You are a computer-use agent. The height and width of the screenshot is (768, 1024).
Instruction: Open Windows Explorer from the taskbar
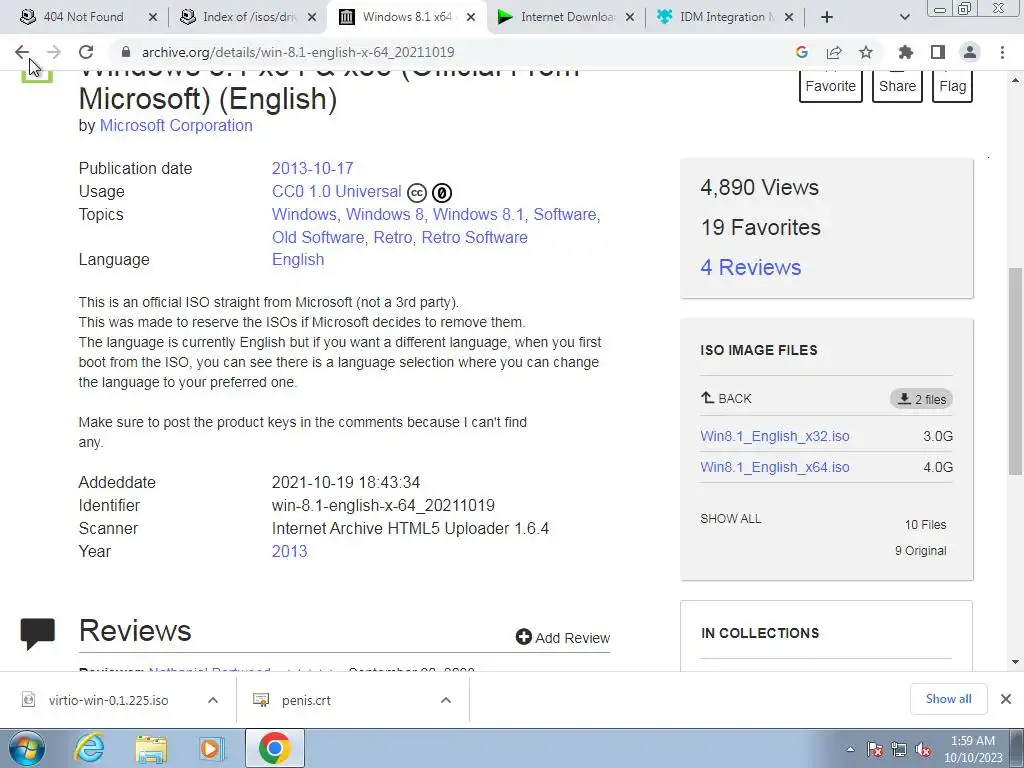coord(151,749)
